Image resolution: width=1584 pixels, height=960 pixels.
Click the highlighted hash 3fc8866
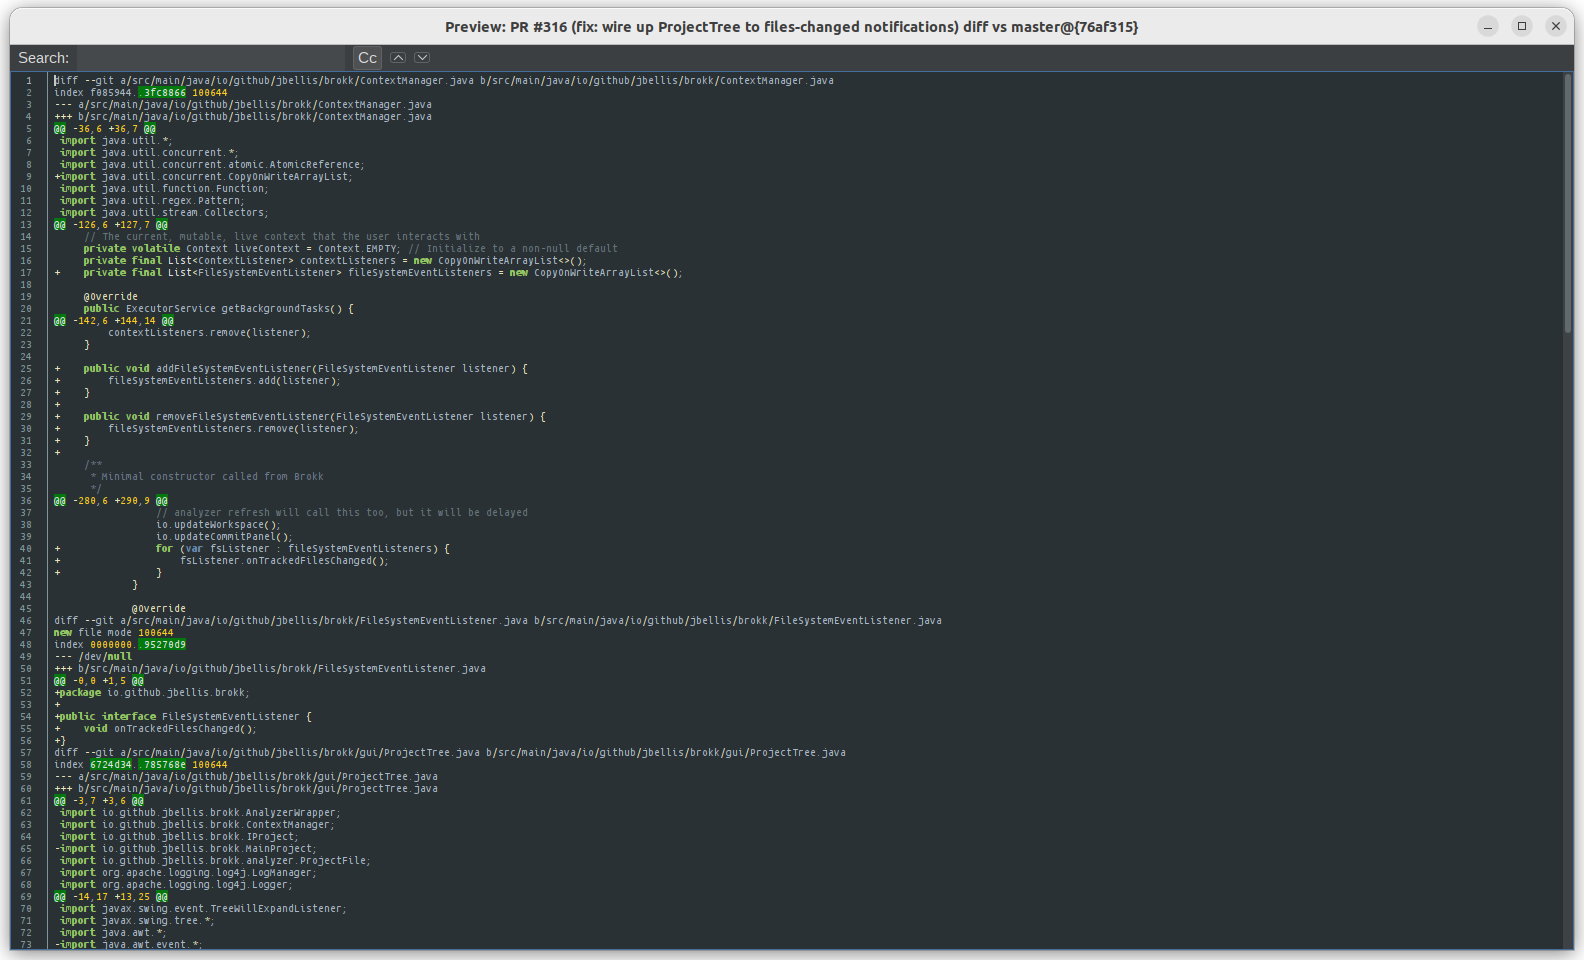[164, 93]
